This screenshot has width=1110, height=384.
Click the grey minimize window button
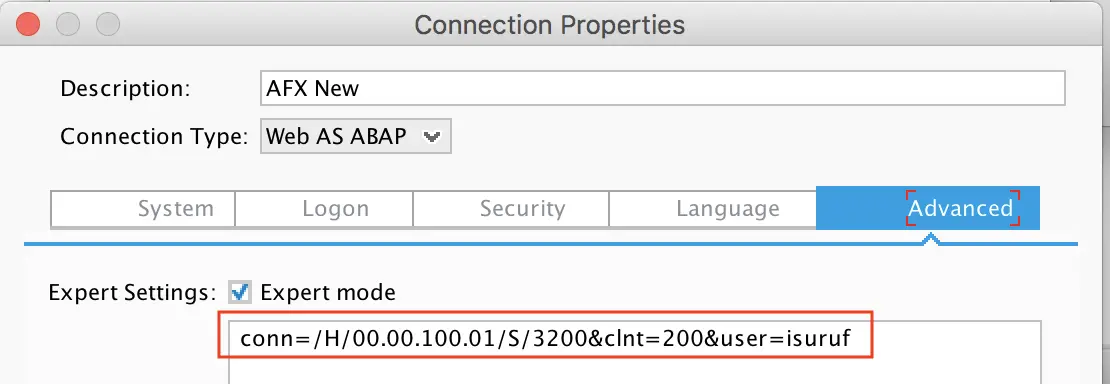[68, 25]
